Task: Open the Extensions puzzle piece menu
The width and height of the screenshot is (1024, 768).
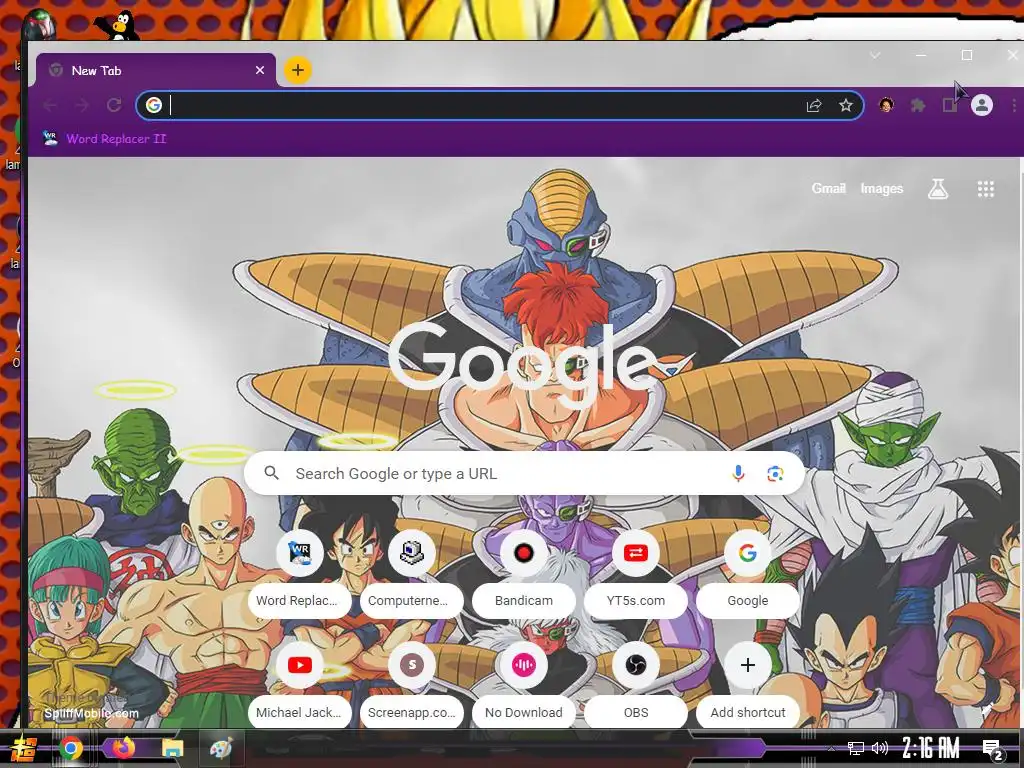Action: pos(918,105)
